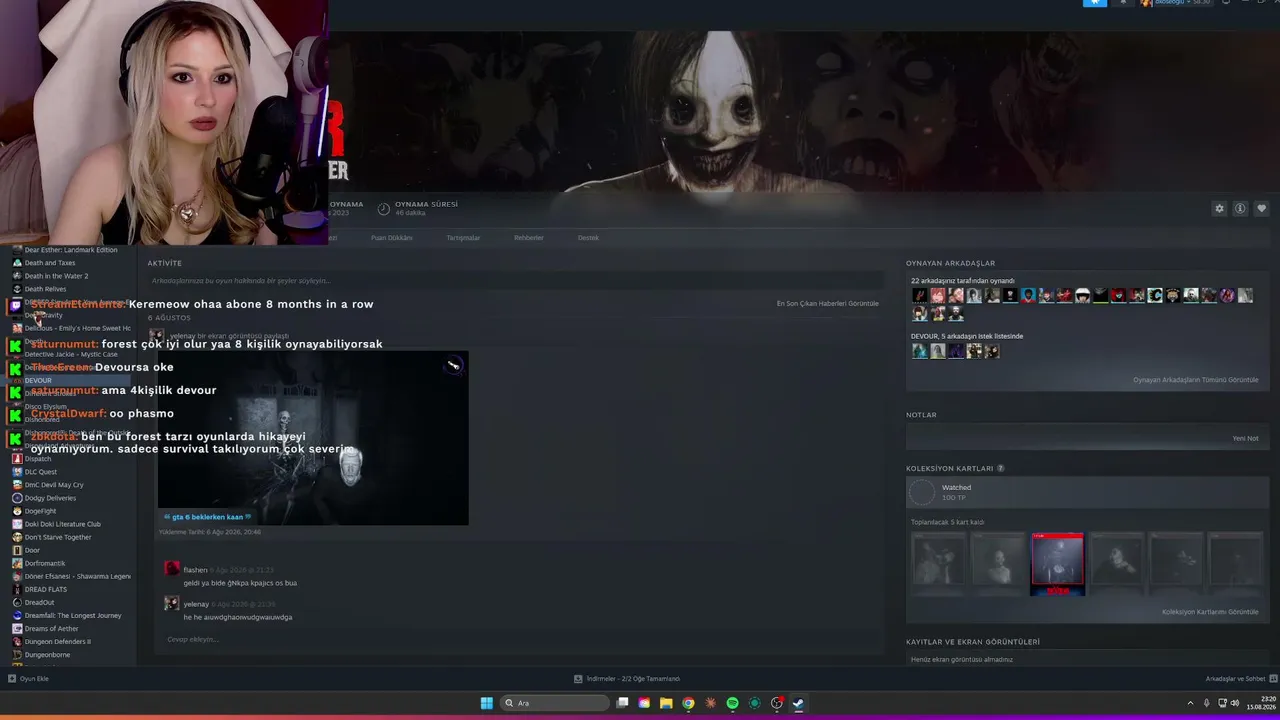Open the downloads status bar
1280x720 pixels.
(x=627, y=679)
